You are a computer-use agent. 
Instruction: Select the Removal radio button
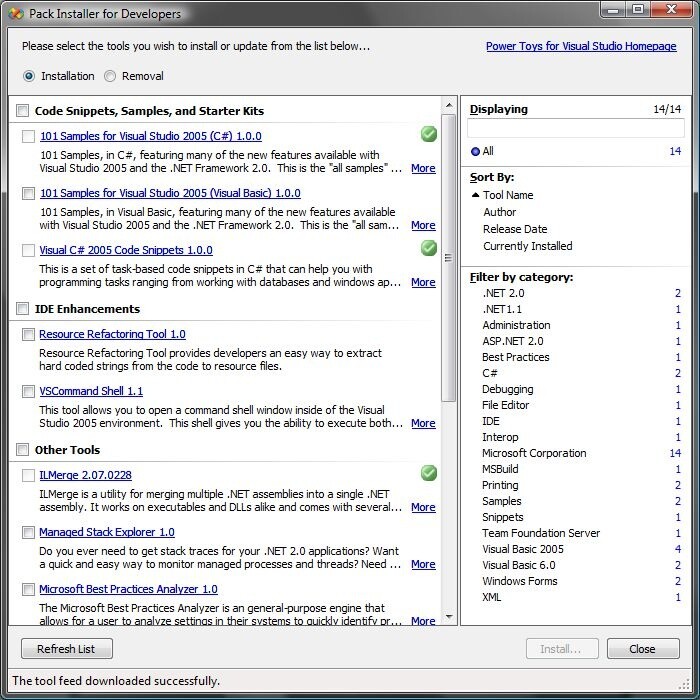(110, 76)
